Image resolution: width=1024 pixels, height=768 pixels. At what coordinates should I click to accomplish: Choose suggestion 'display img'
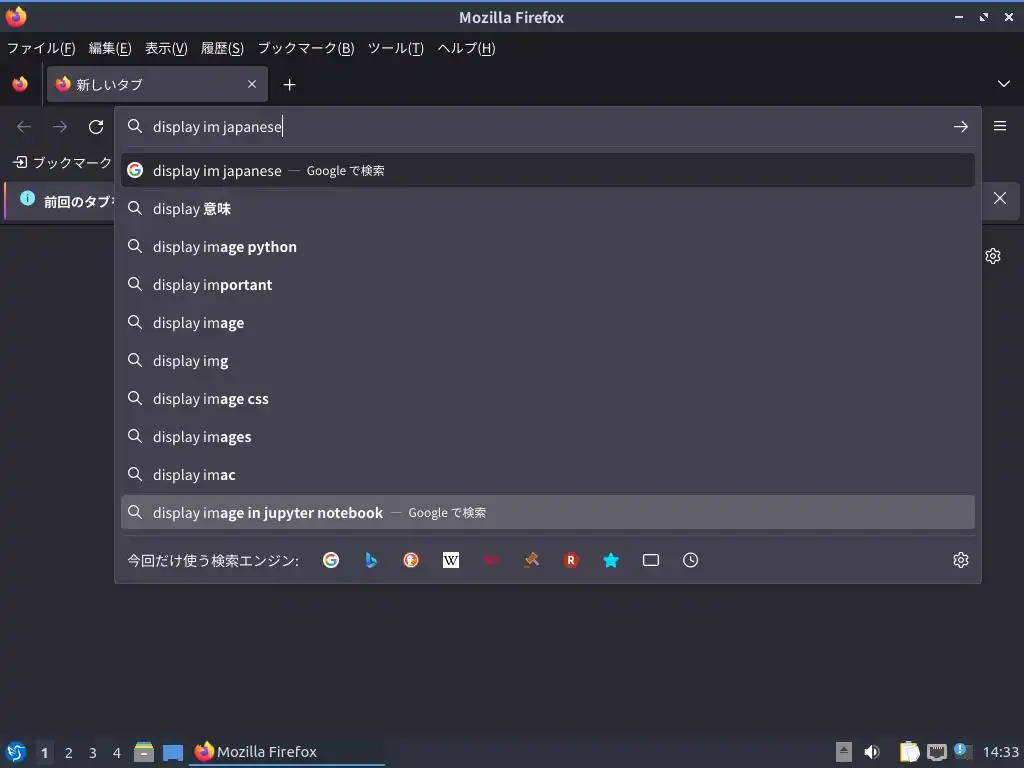547,360
